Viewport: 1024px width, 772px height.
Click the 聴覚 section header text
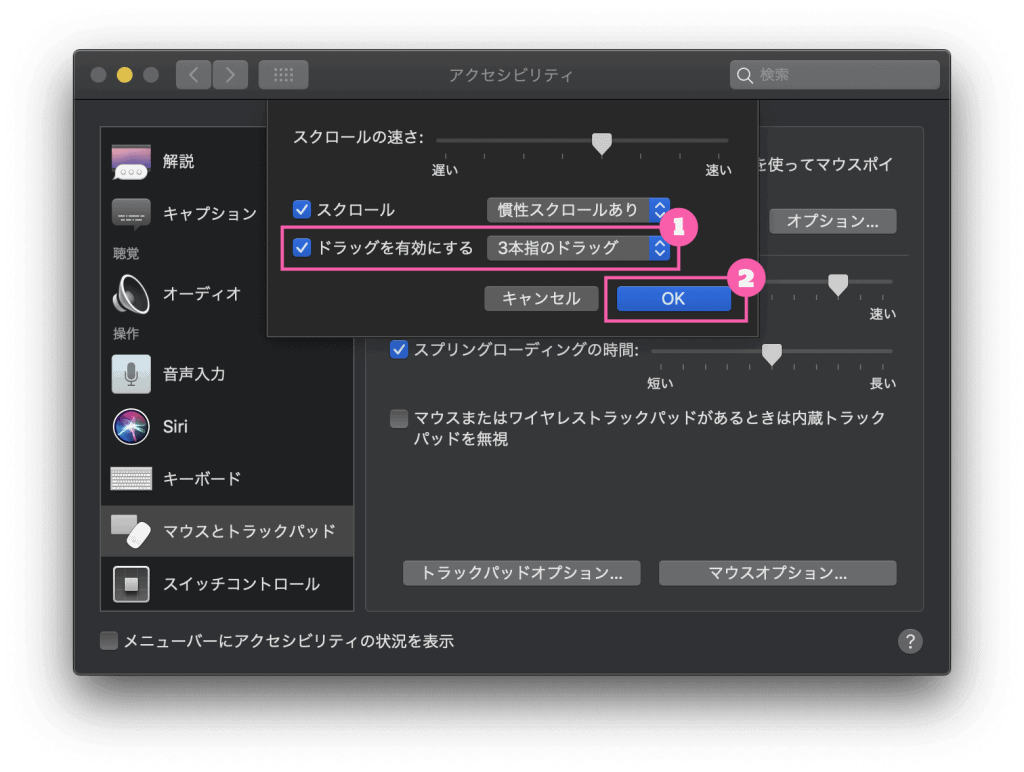(125, 253)
